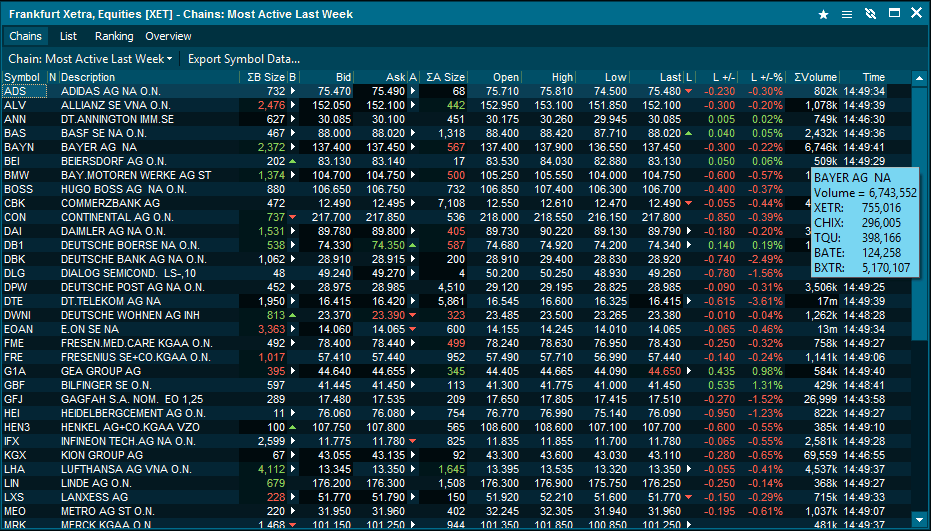Viewport: 931px width, 531px height.
Task: Click DTE last price 16.415
Action: 664,301
